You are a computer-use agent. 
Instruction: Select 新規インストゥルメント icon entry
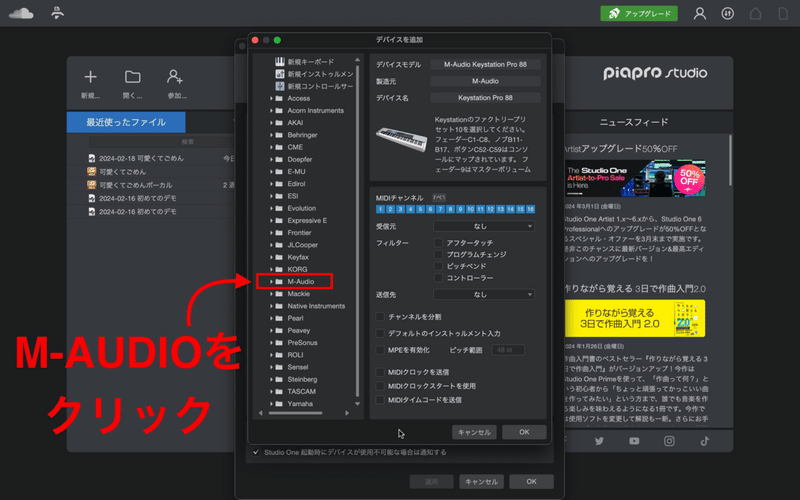pos(280,74)
